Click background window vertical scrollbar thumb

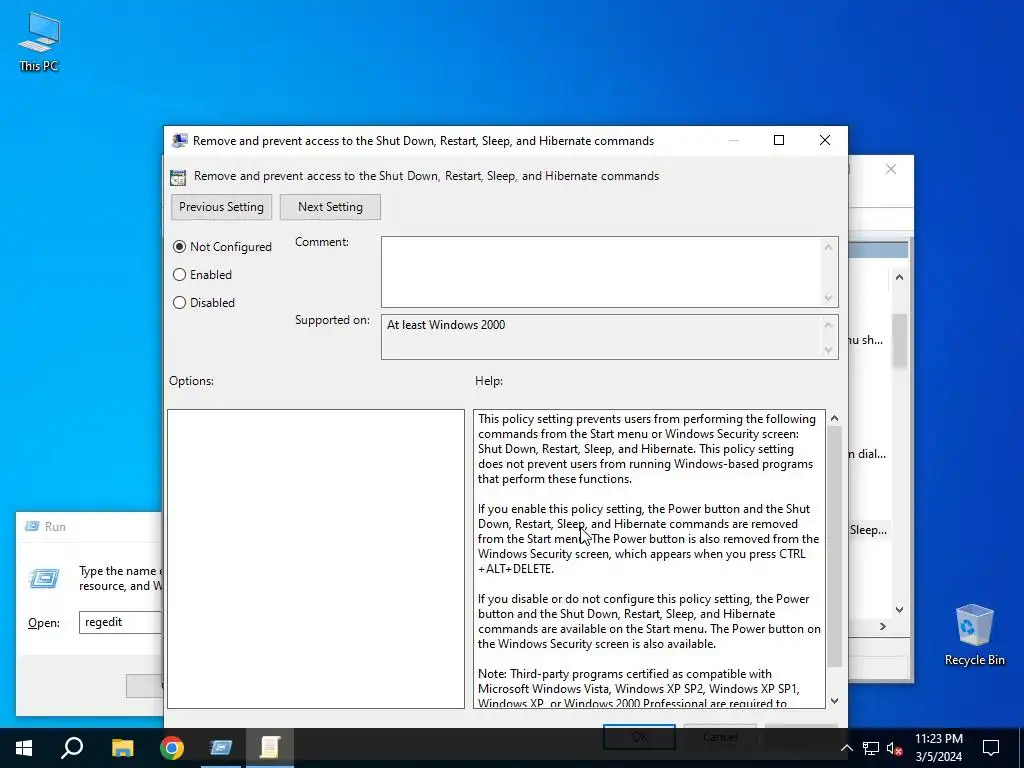click(899, 341)
